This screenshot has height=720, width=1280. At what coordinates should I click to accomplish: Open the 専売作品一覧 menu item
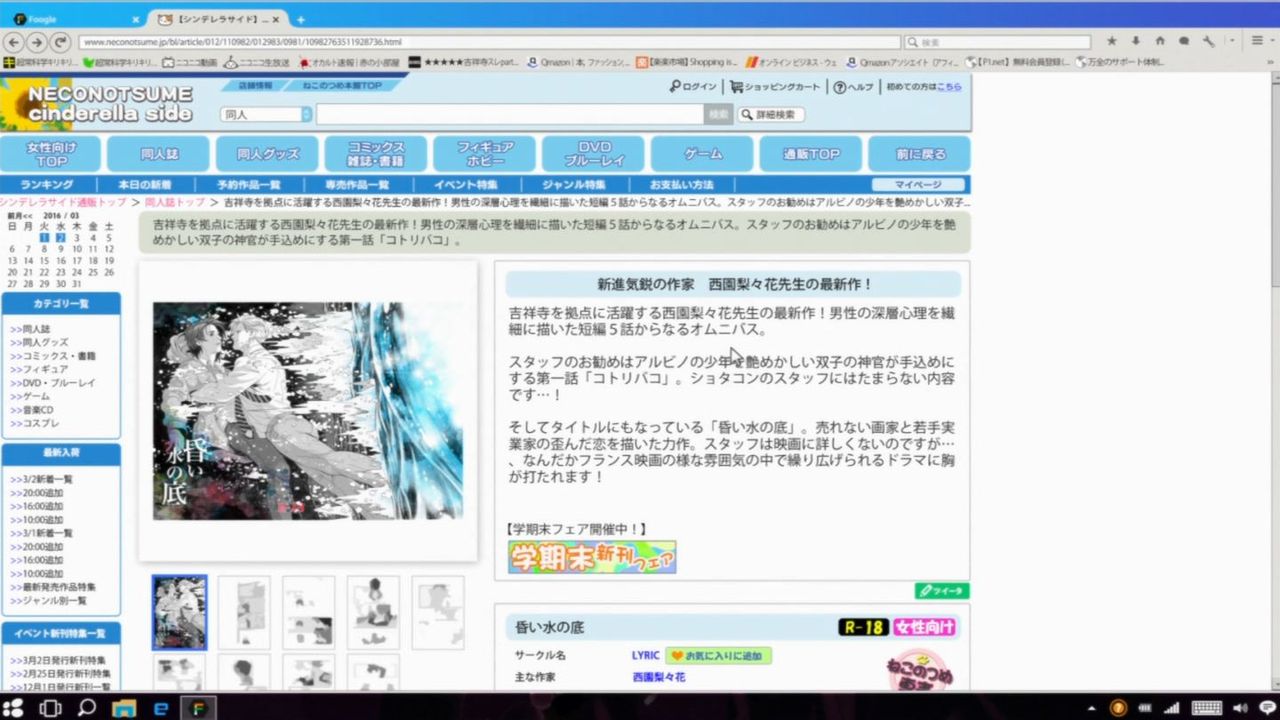click(356, 185)
